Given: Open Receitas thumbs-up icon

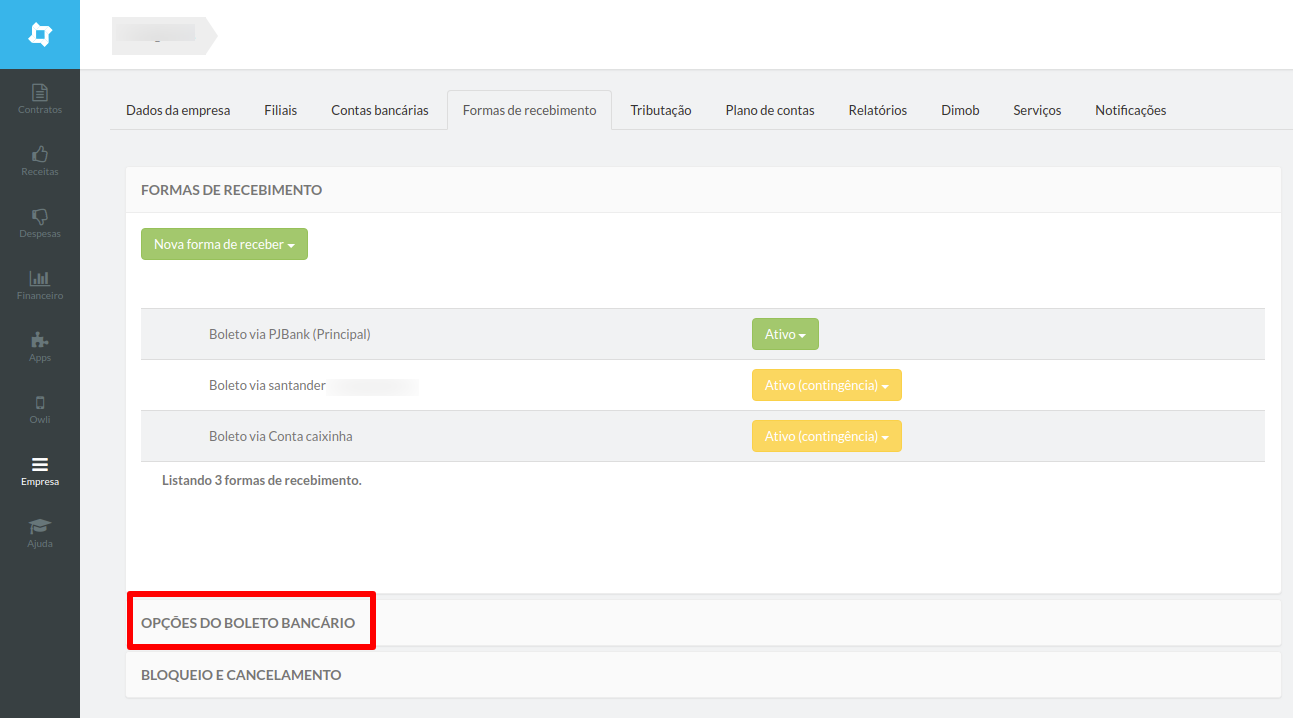Looking at the screenshot, I should [x=40, y=155].
